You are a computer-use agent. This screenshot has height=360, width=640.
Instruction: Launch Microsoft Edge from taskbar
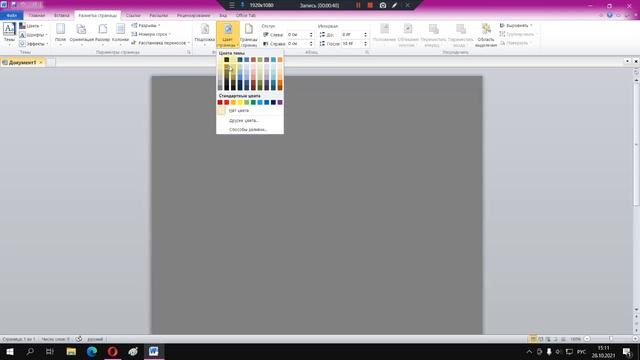coord(92,351)
